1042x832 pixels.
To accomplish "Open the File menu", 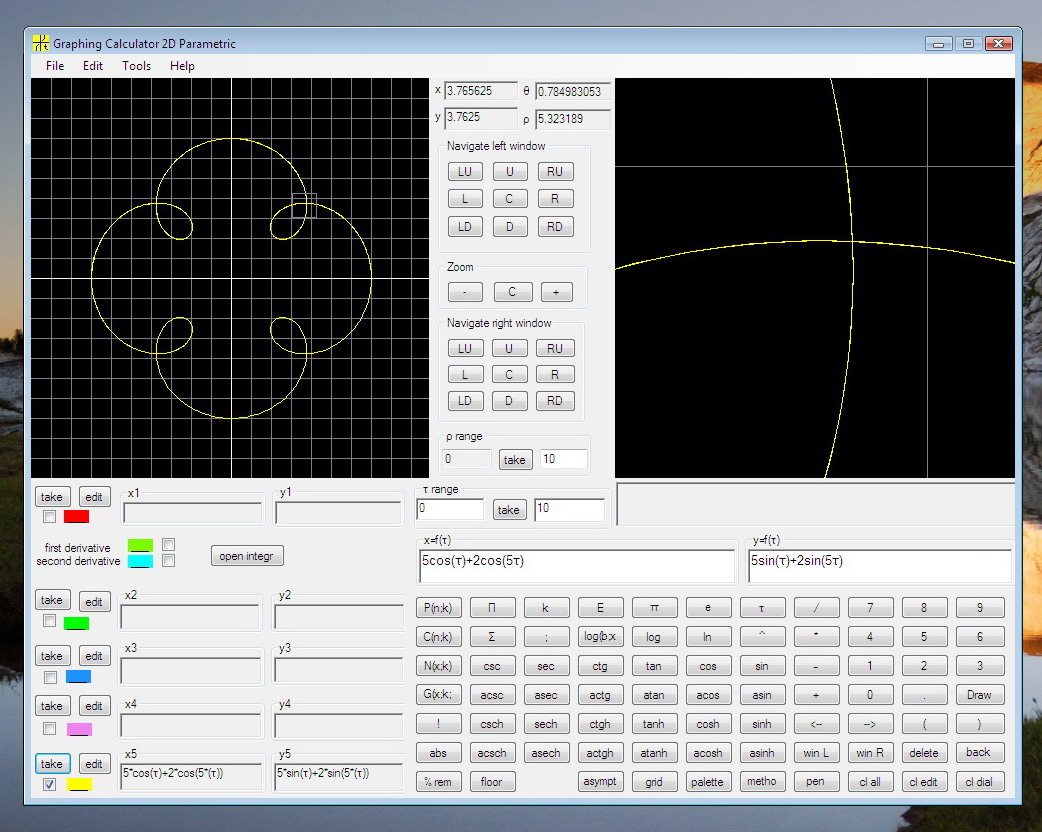I will tap(54, 66).
